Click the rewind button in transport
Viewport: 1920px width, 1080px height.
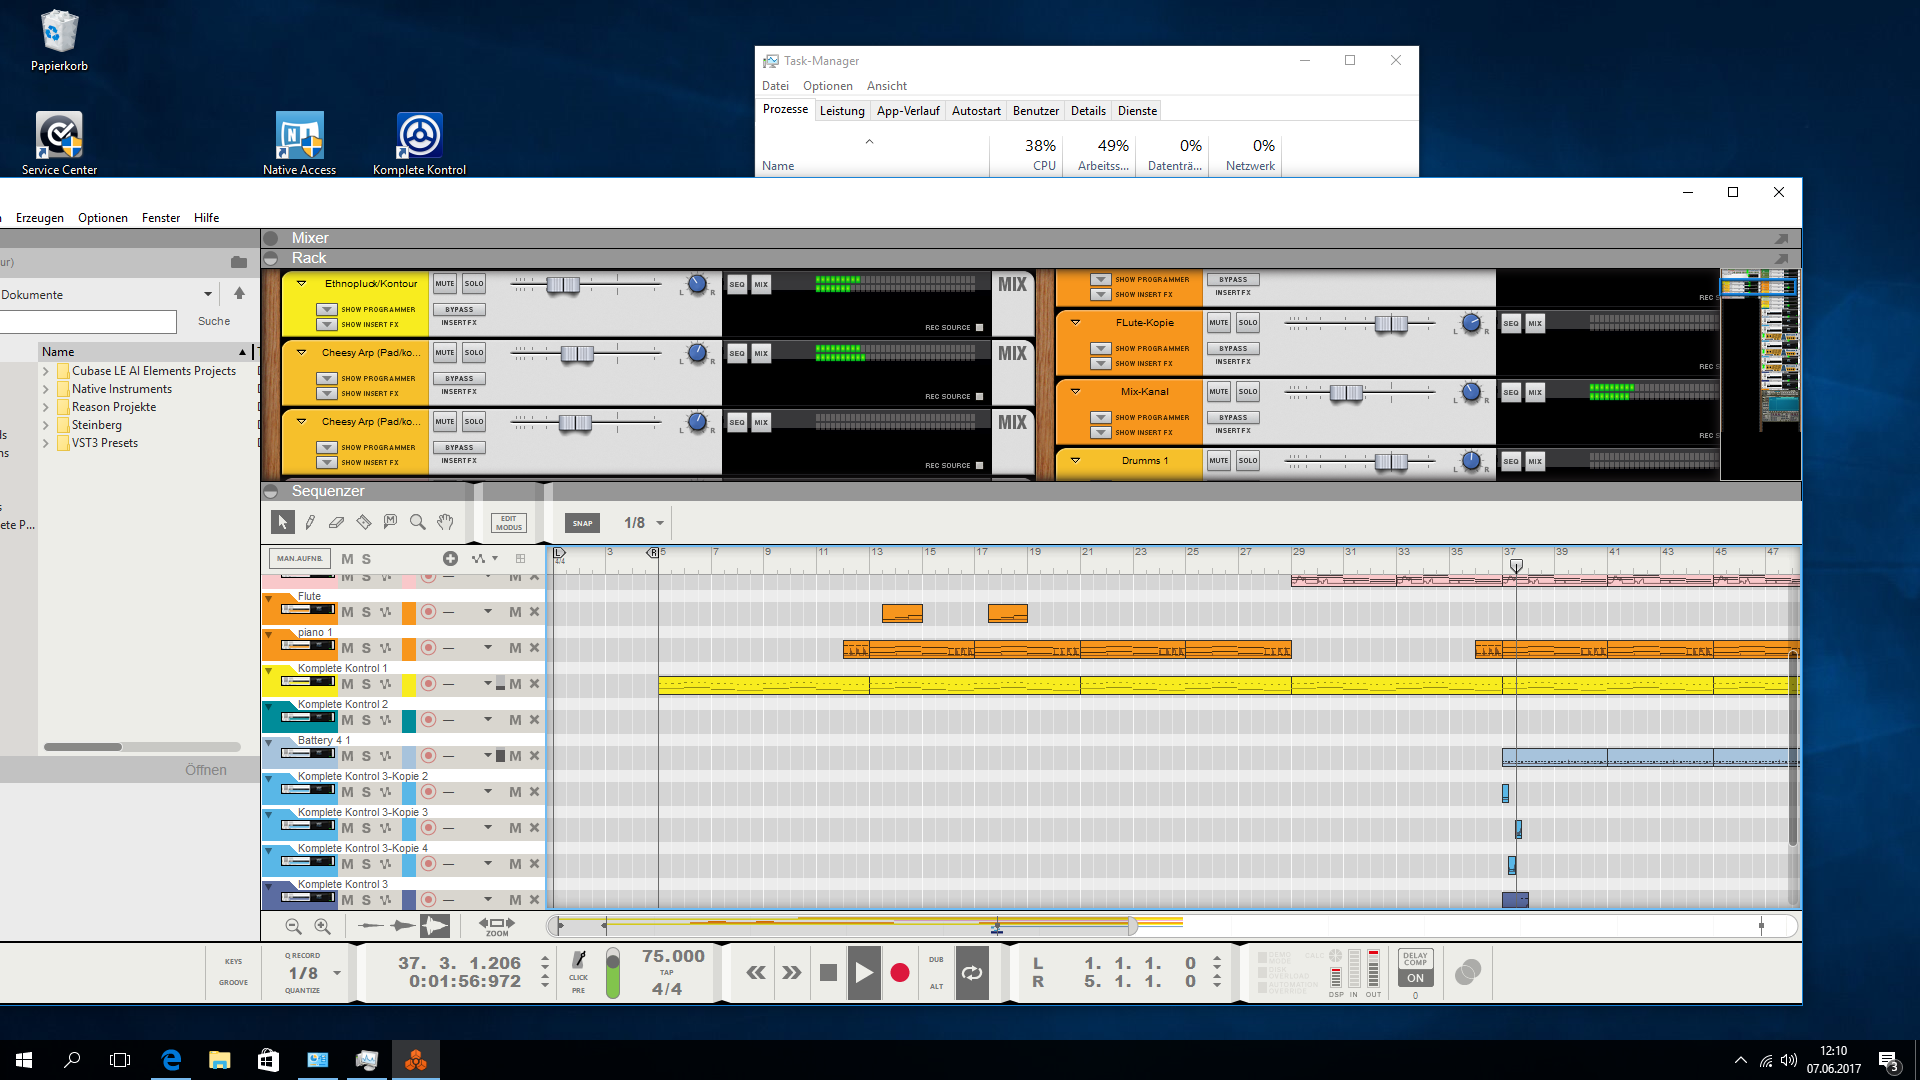coord(756,972)
